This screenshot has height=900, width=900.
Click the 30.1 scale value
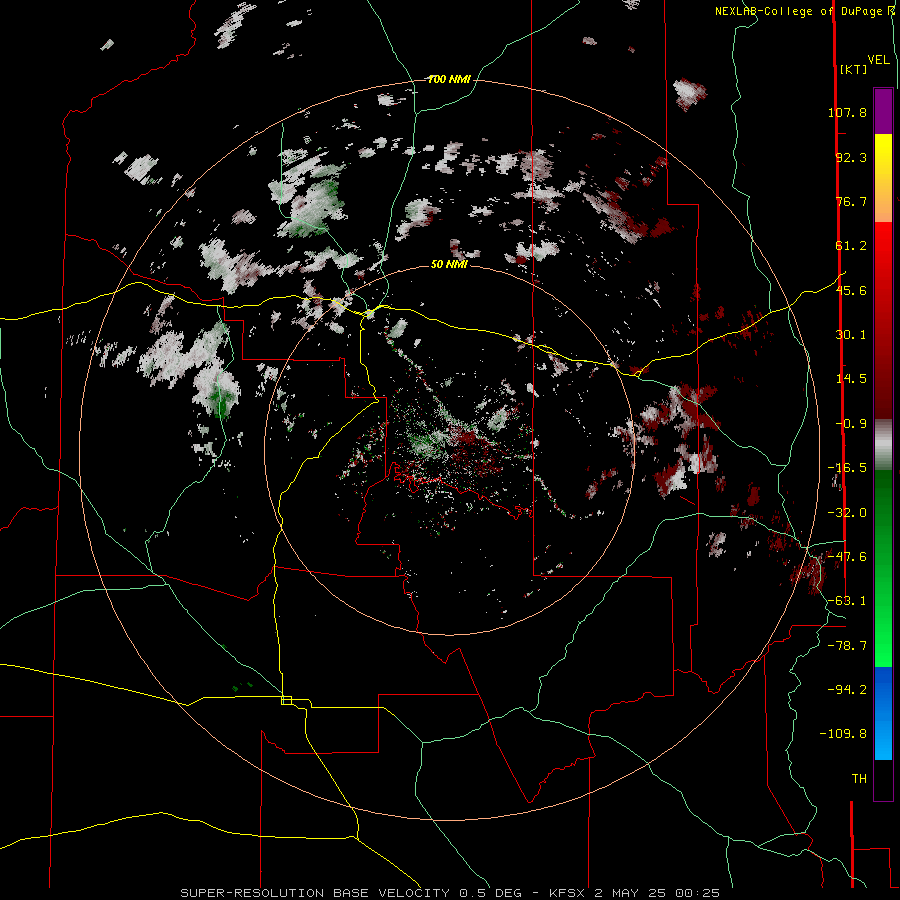tap(851, 335)
